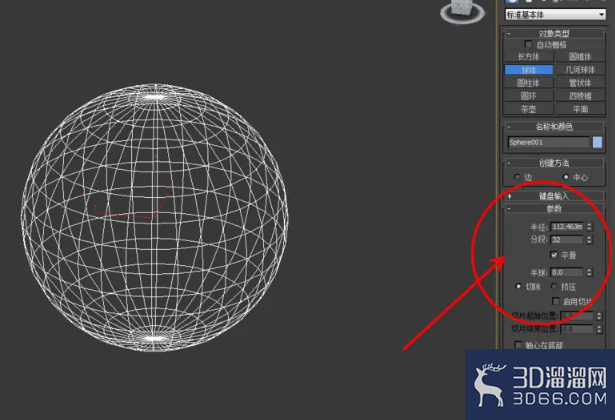Image resolution: width=615 pixels, height=420 pixels.
Task: Click the 切片起始位置 spinner arrows
Action: (599, 316)
